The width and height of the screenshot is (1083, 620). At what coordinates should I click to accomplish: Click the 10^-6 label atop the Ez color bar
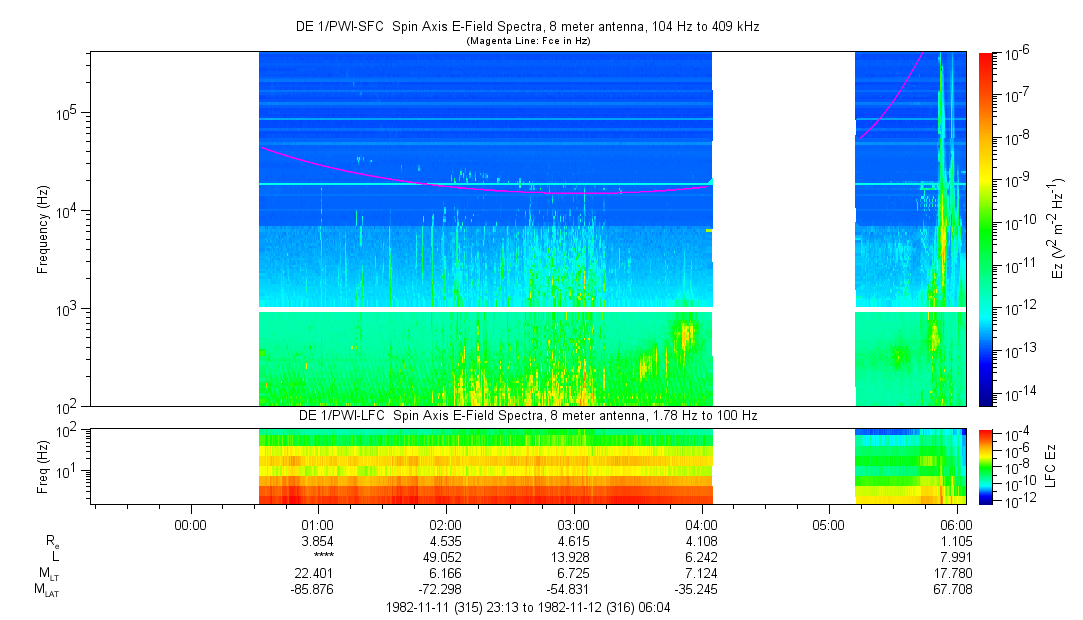pyautogui.click(x=1018, y=54)
